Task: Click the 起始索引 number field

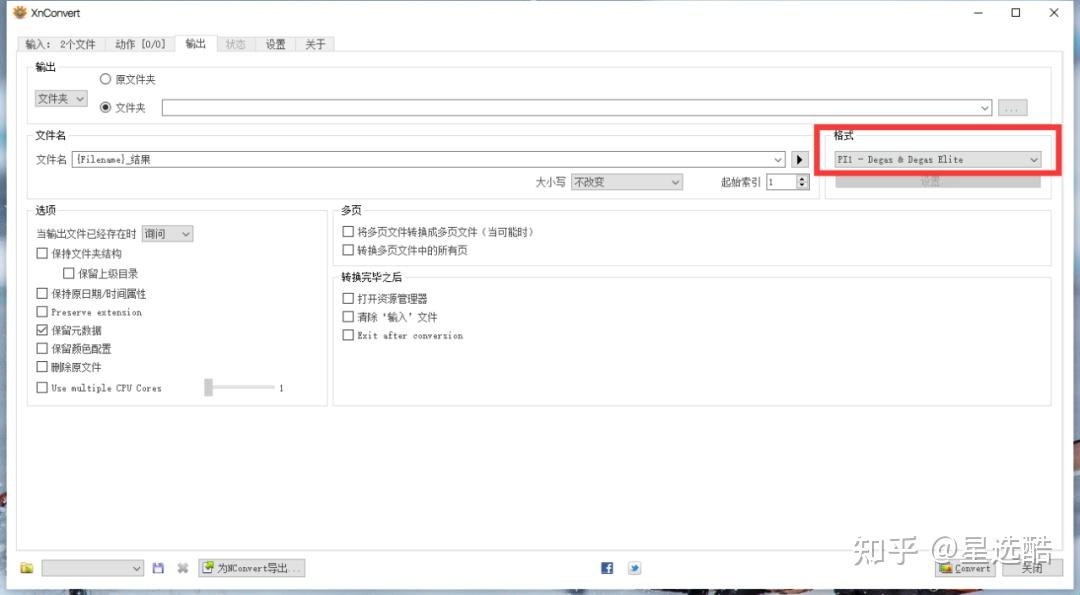Action: point(782,182)
